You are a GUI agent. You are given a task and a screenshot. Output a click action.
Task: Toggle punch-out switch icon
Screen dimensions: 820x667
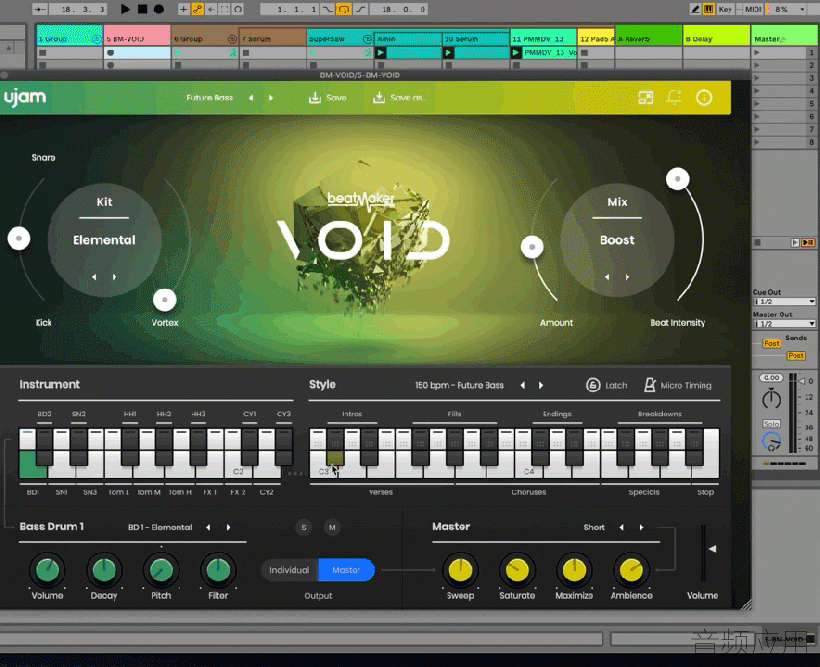pos(360,9)
